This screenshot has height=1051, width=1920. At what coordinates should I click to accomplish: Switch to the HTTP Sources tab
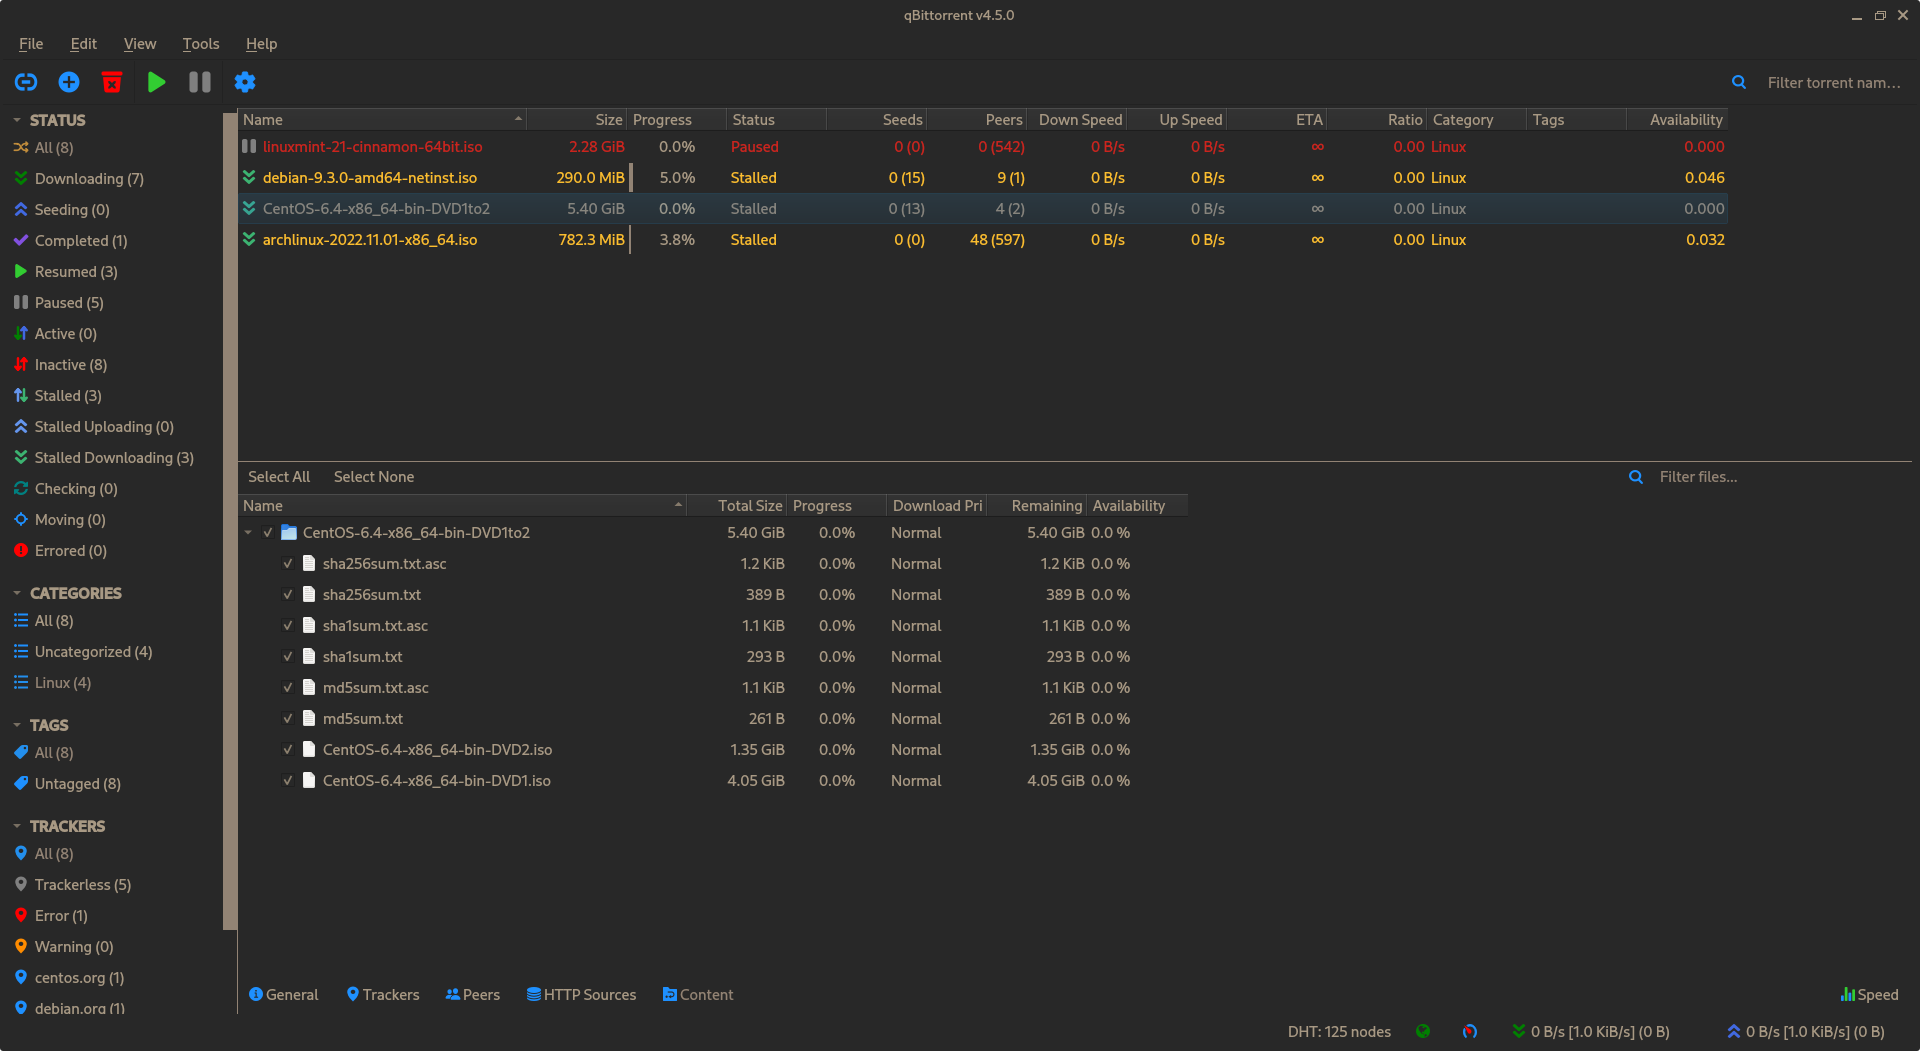click(581, 994)
